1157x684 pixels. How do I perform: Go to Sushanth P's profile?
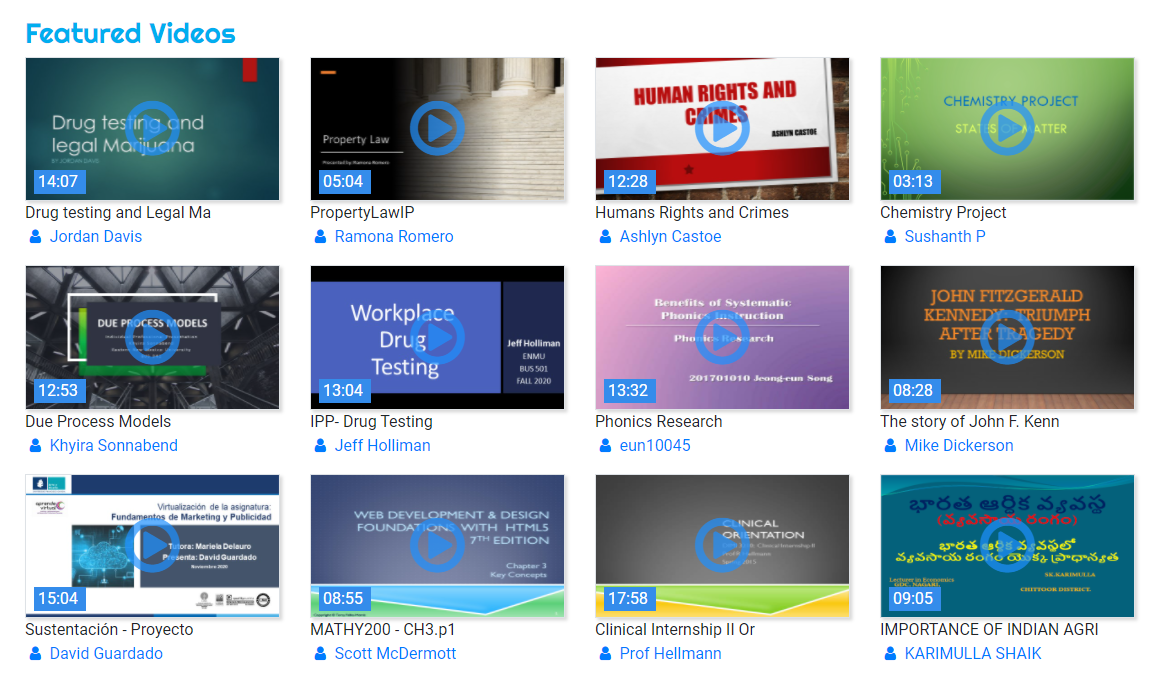(945, 237)
